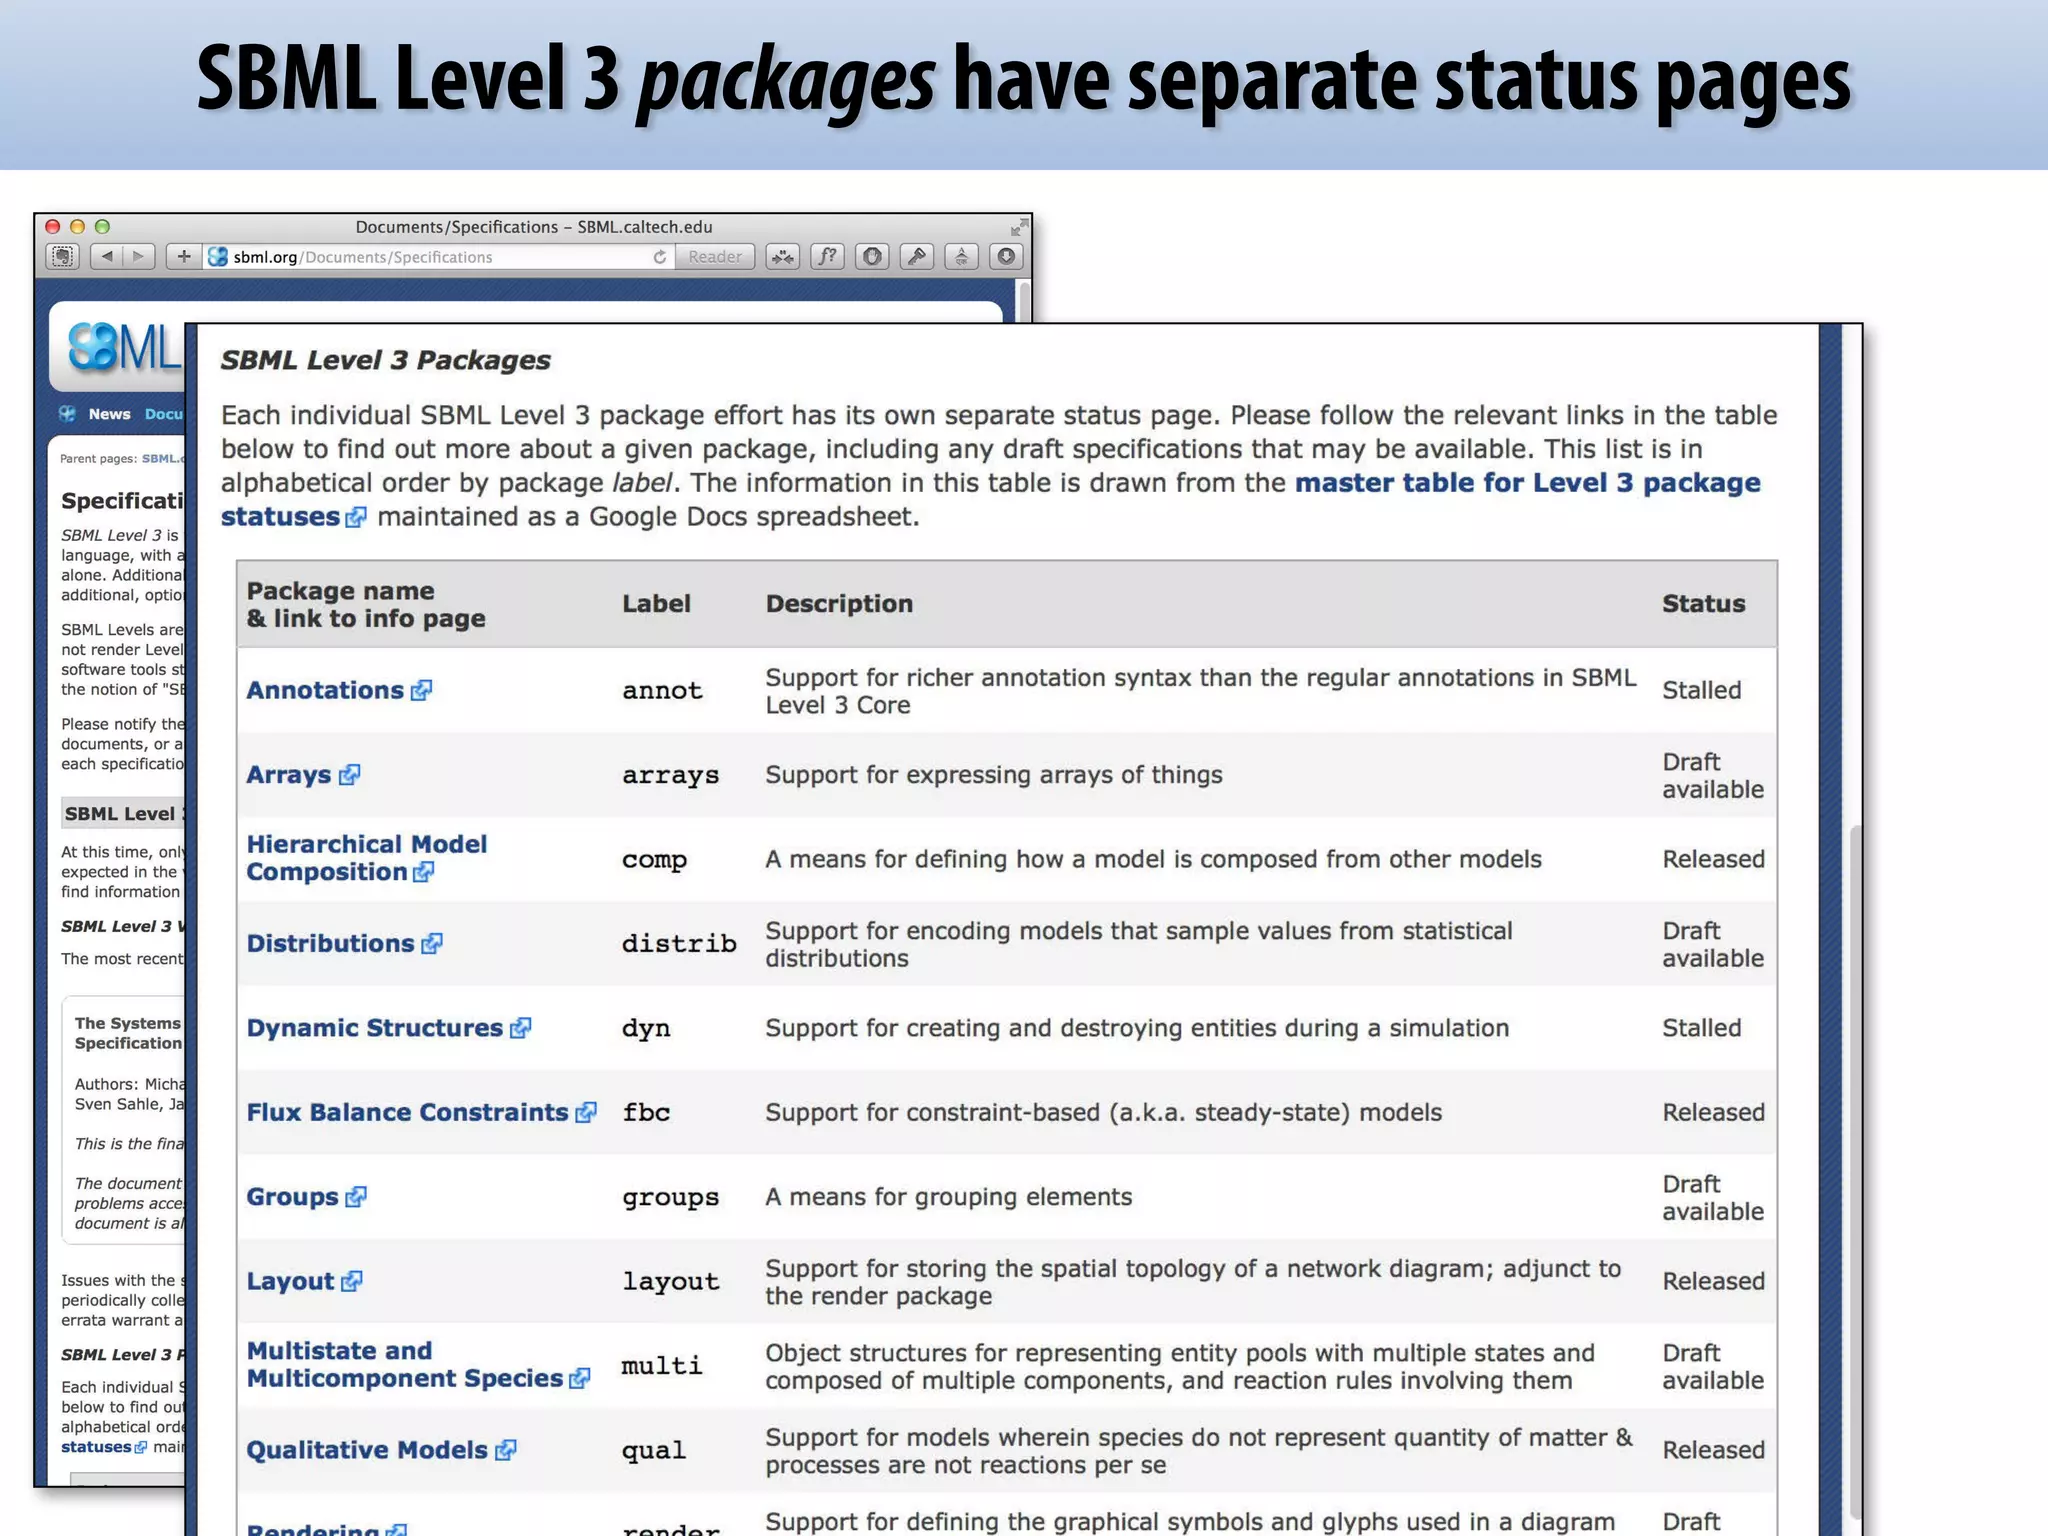Click the 'SBML Level 3 Packages' heading
The image size is (2048, 1536).
click(385, 360)
